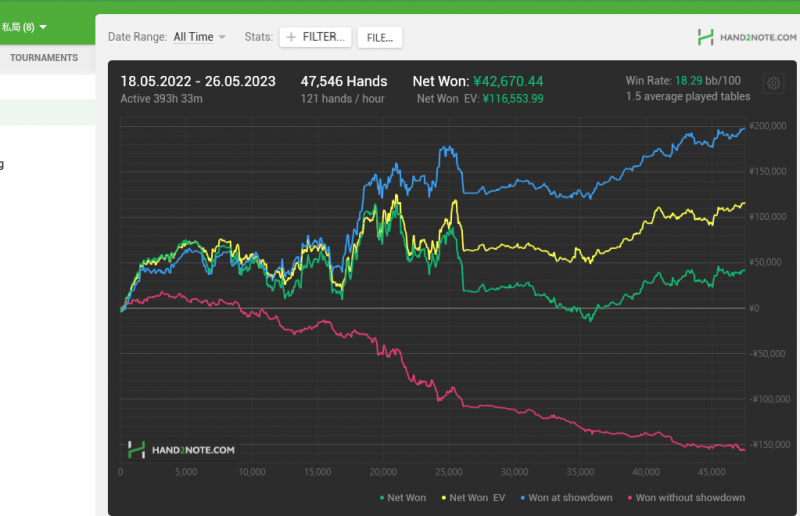Image resolution: width=800 pixels, height=516 pixels.
Task: Toggle Net Won series in legend
Action: click(404, 497)
